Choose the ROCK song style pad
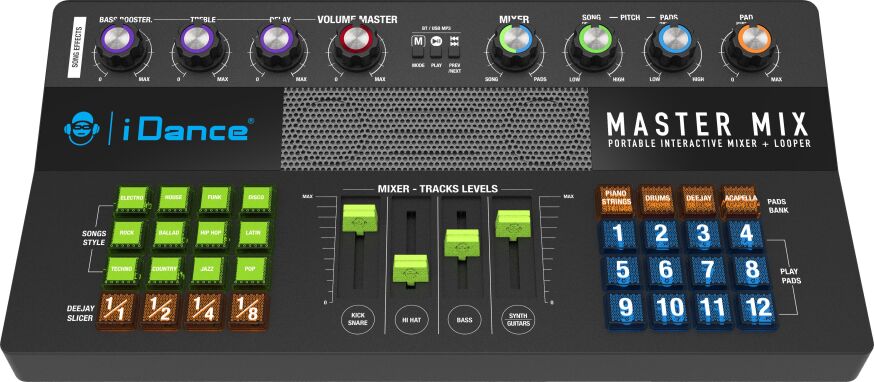 [127, 234]
